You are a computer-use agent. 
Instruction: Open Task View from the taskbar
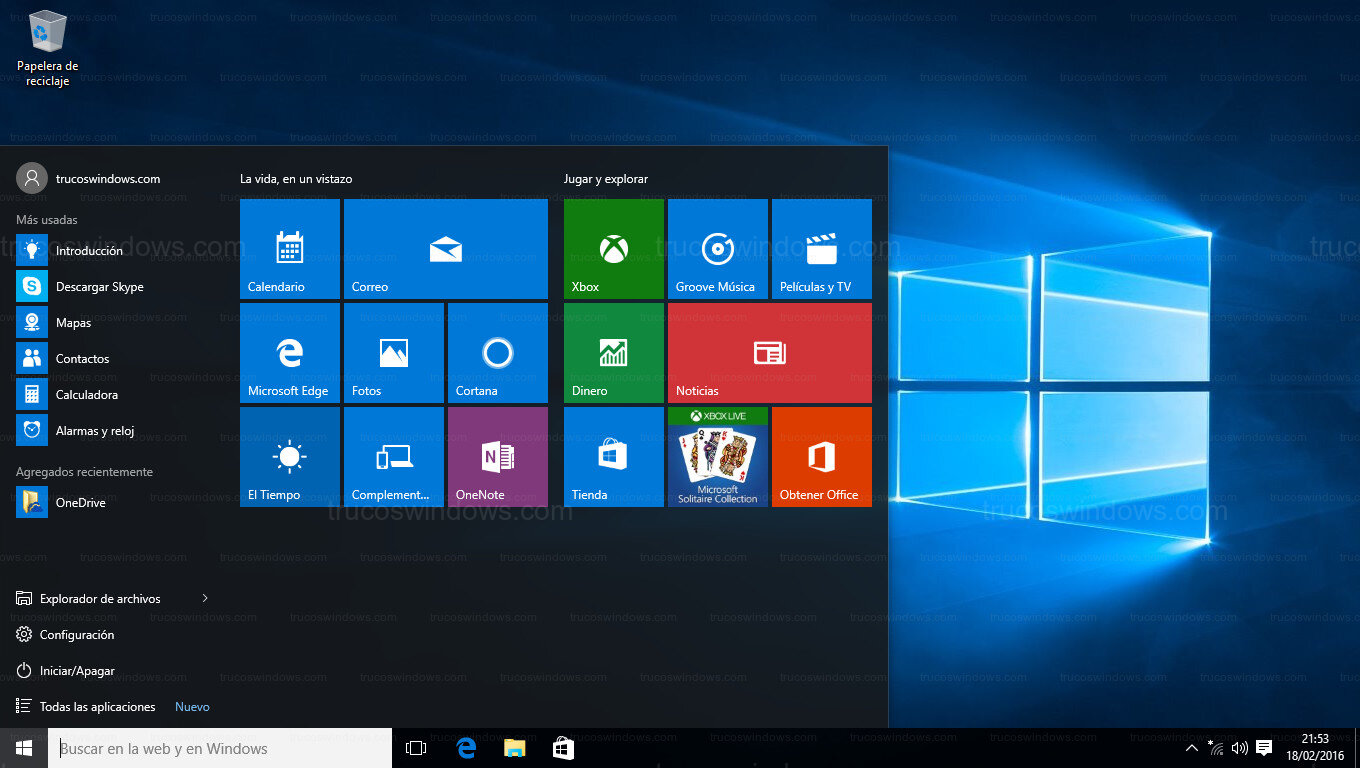click(x=415, y=747)
